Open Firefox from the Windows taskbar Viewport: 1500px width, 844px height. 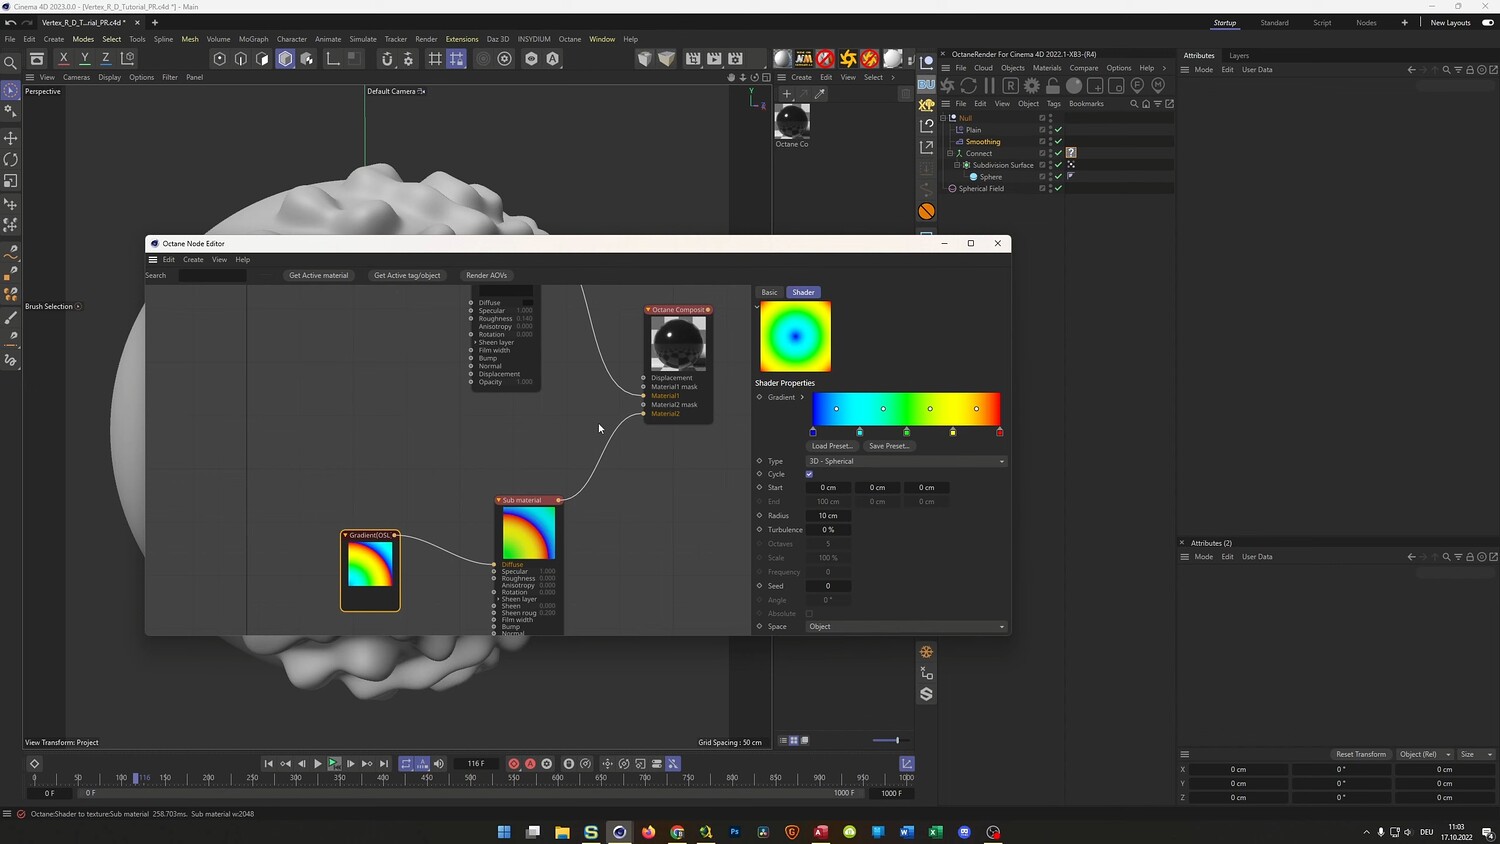pyautogui.click(x=649, y=832)
